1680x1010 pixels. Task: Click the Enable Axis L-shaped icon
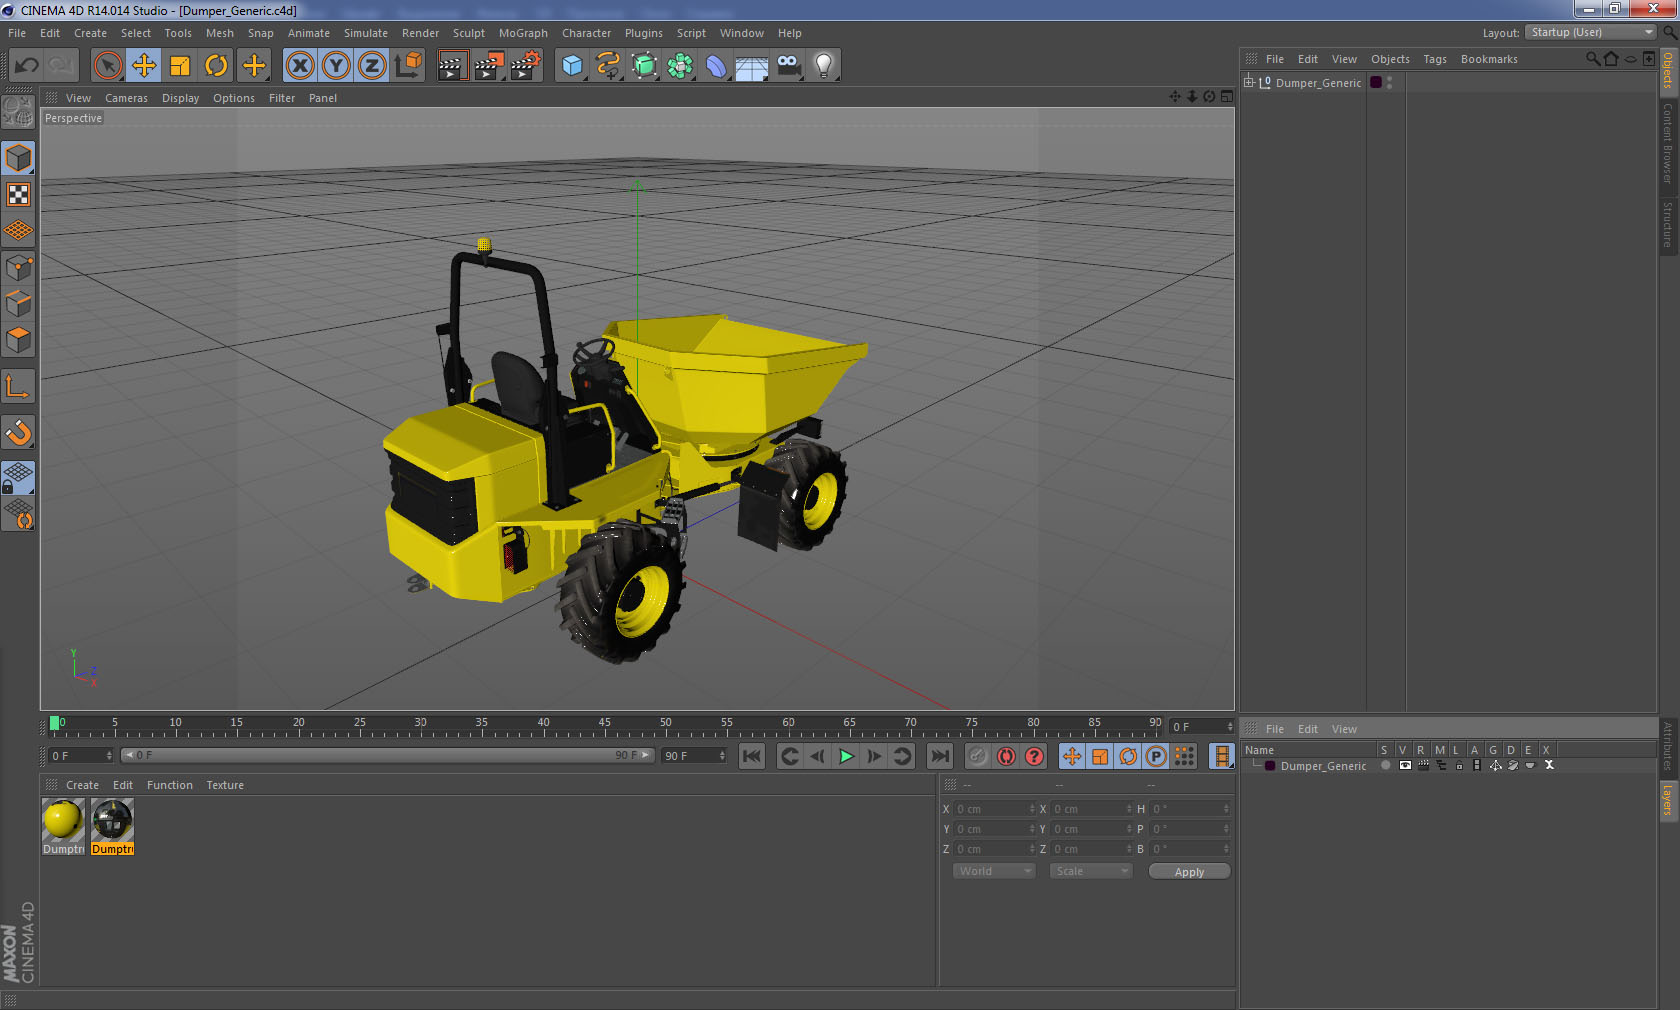tap(18, 386)
